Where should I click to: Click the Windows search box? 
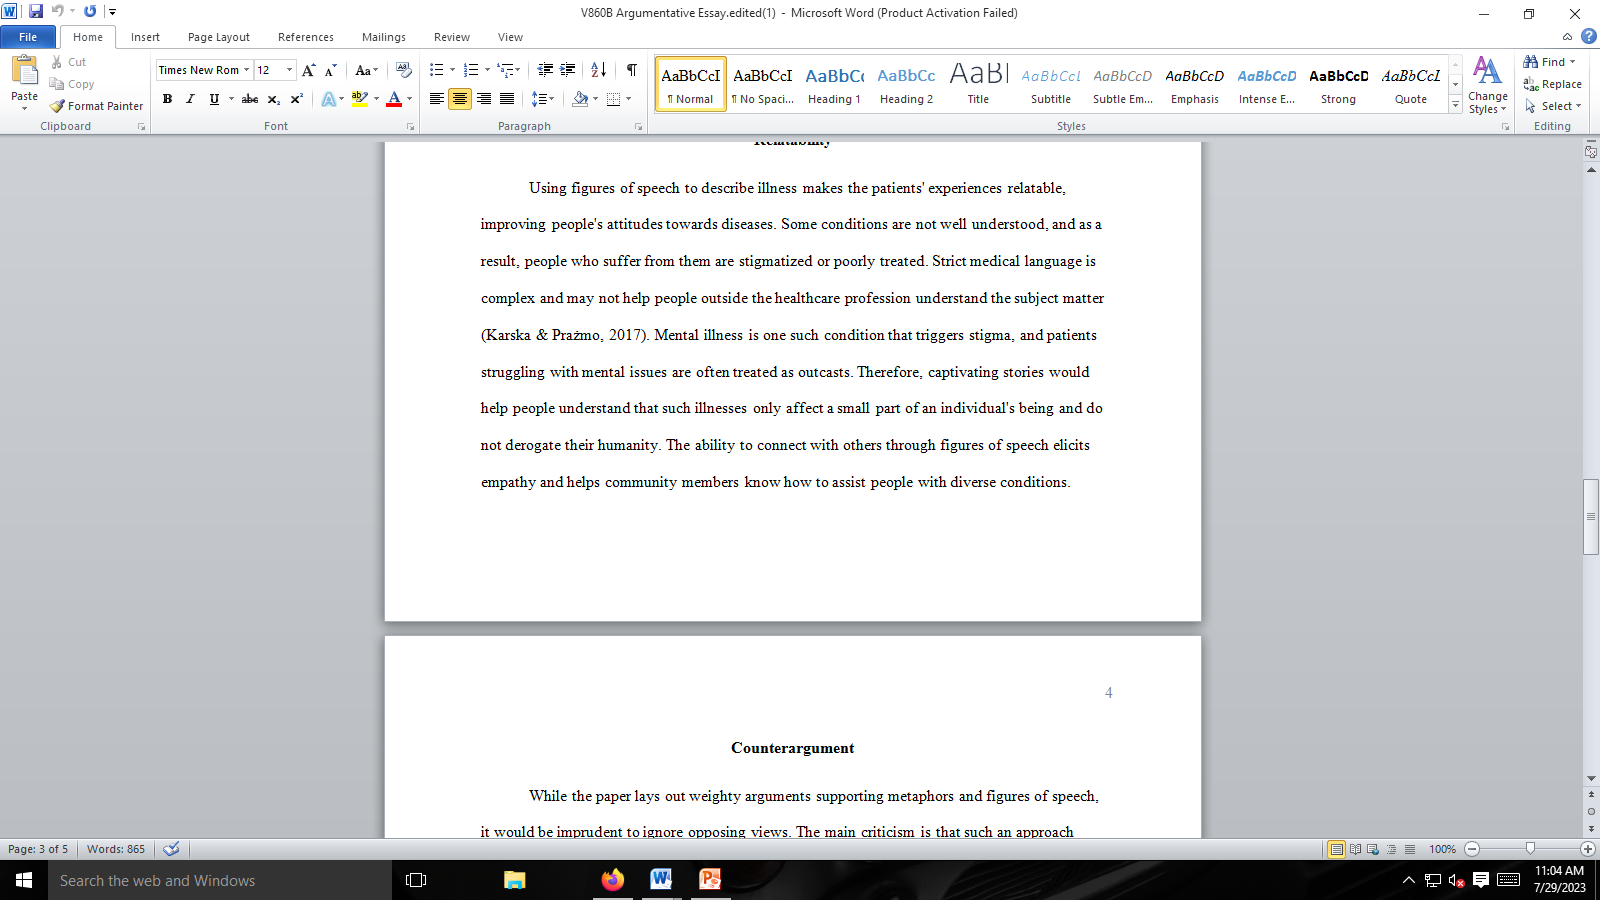point(220,881)
